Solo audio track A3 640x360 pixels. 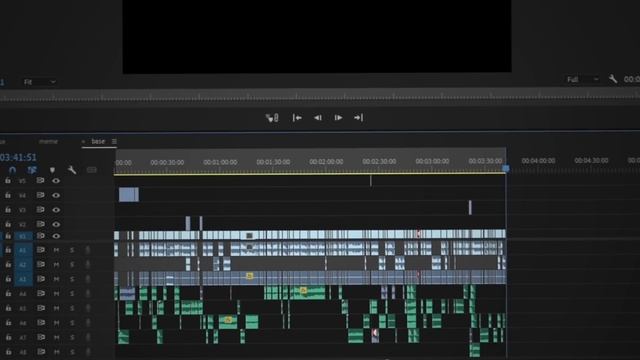click(72, 279)
